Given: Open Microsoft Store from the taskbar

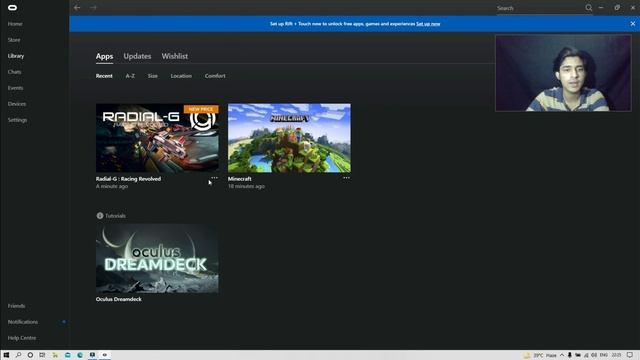Looking at the screenshot, I should (67, 355).
